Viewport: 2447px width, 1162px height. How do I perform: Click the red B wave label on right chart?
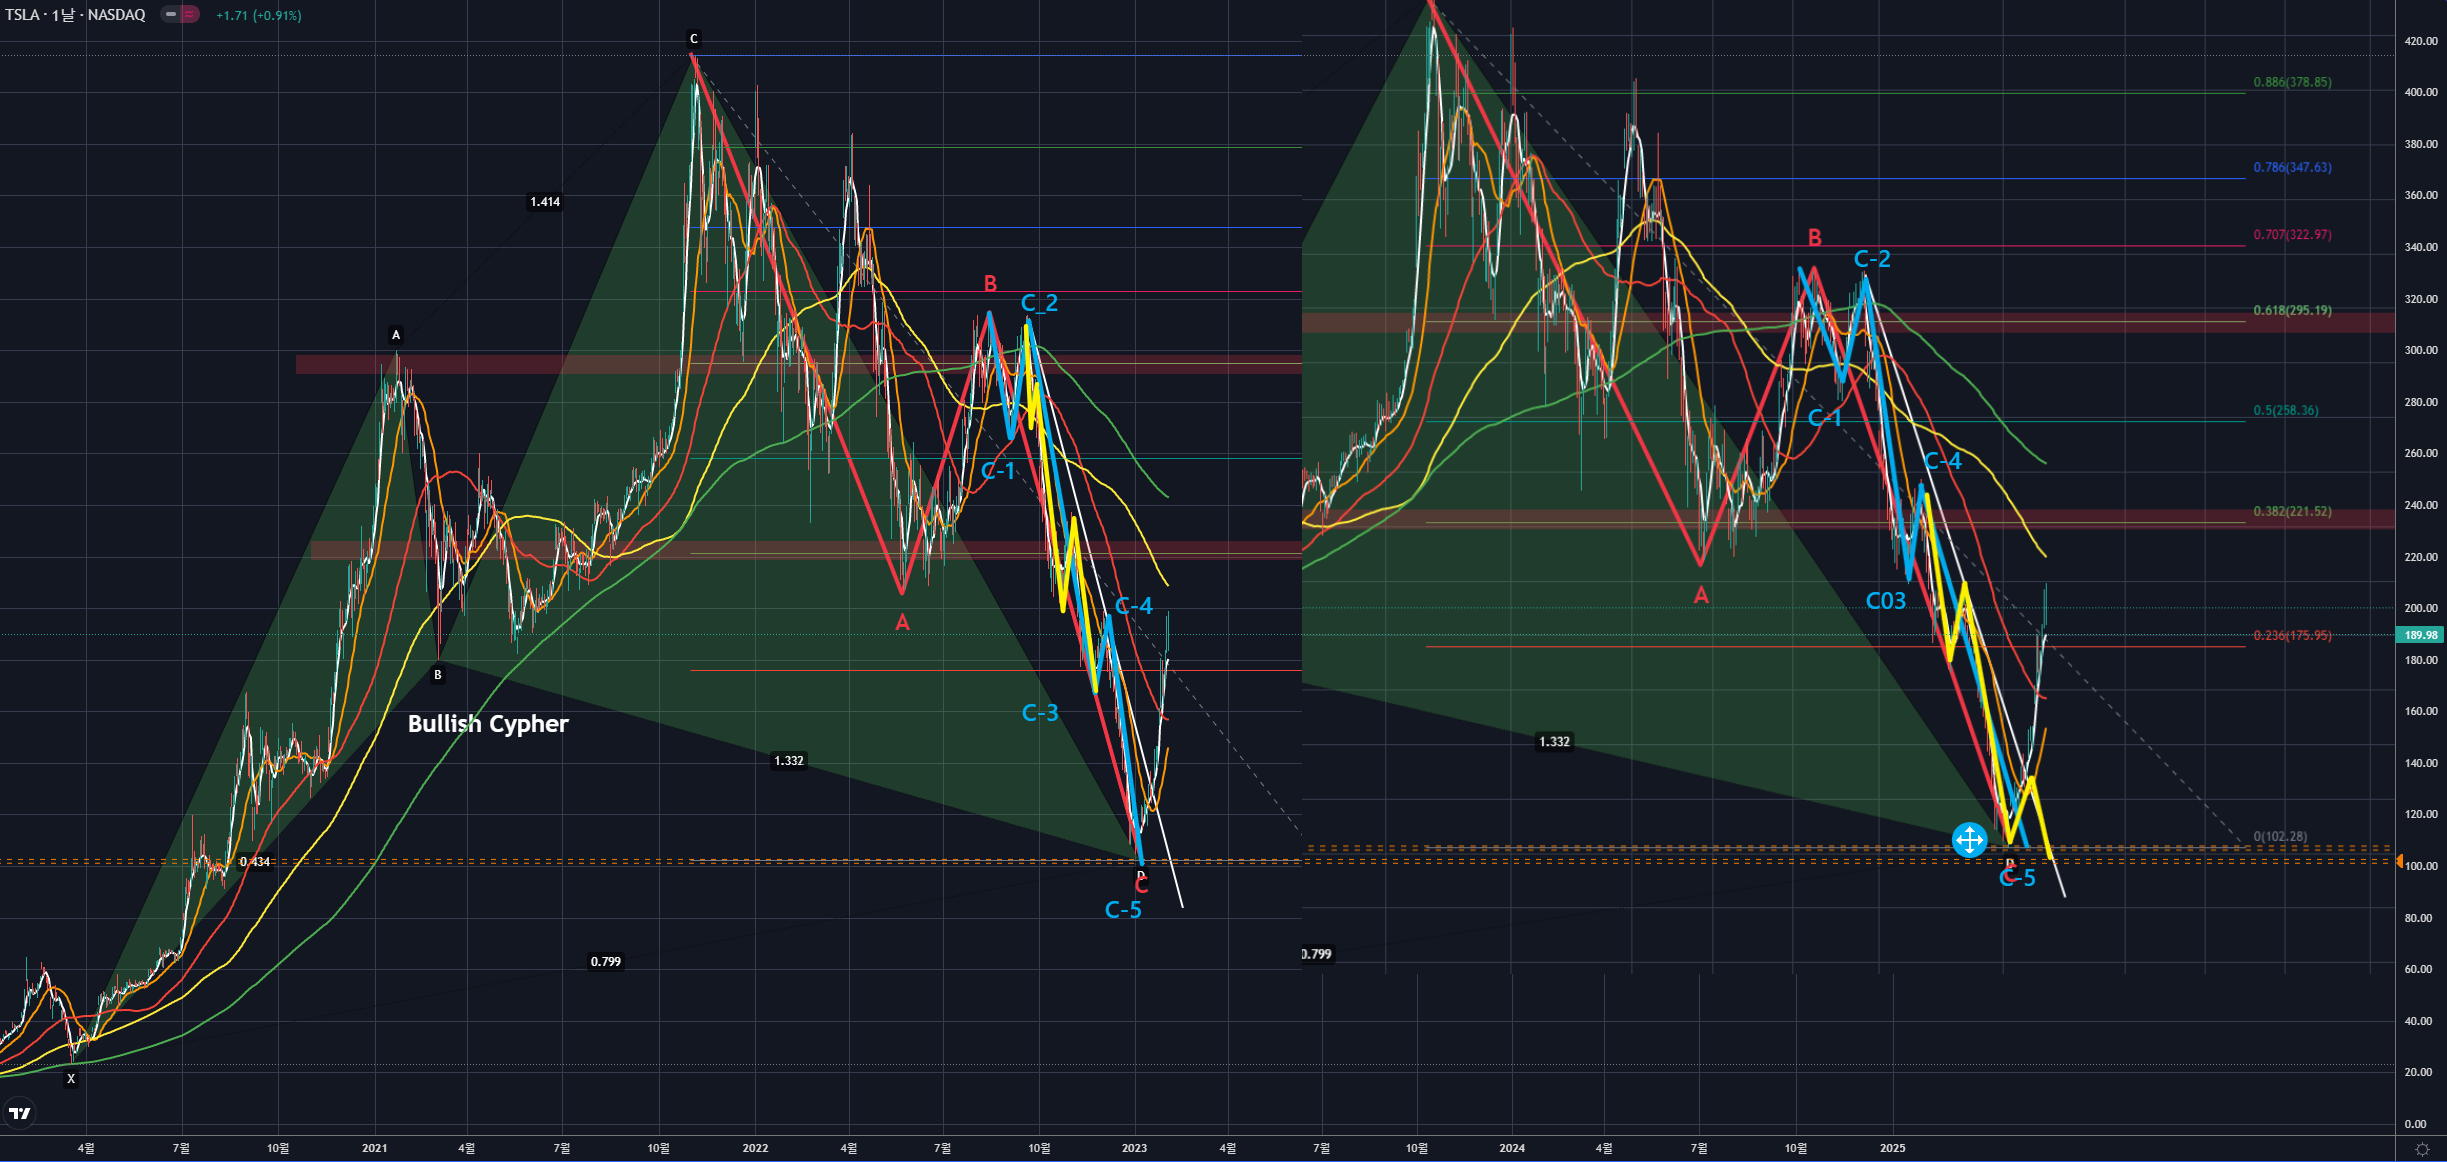(1814, 238)
